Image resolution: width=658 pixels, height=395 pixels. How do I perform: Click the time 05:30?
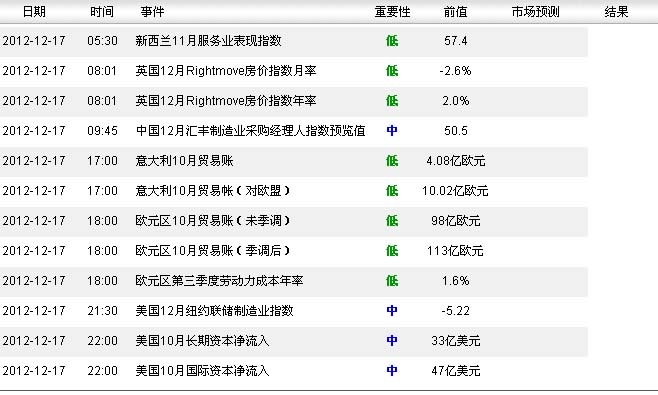click(x=102, y=41)
